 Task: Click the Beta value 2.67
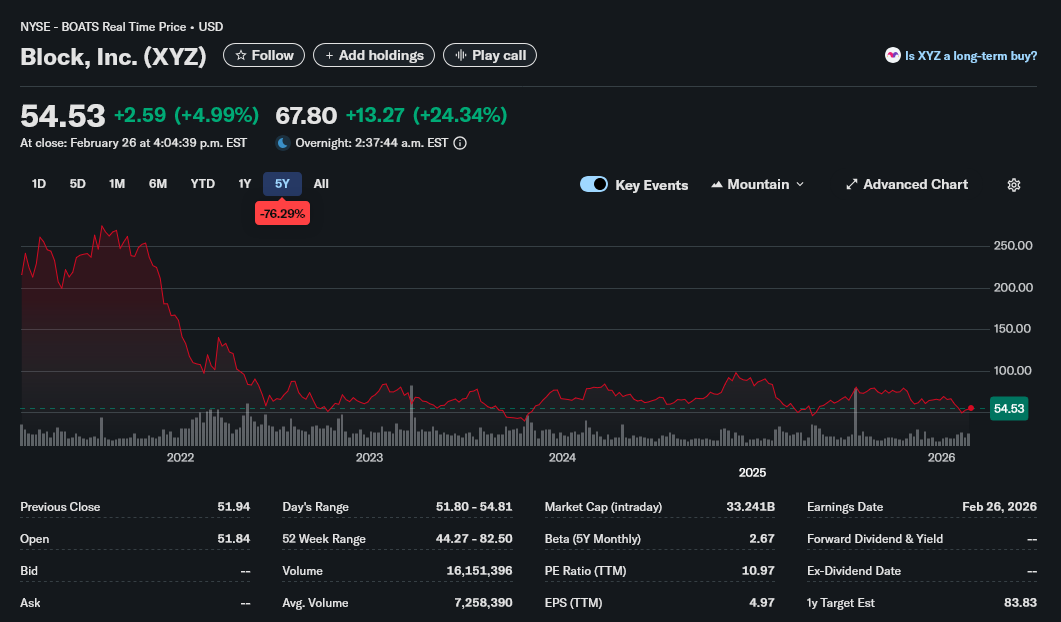[x=762, y=539]
